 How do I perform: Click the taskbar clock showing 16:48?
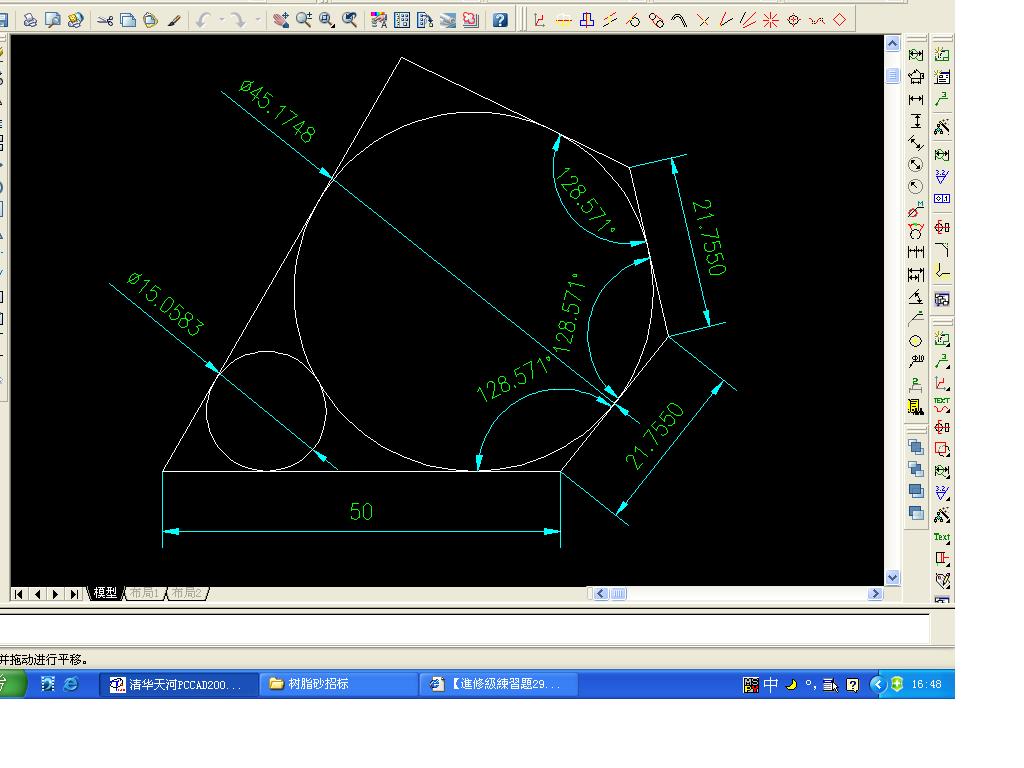pyautogui.click(x=927, y=684)
